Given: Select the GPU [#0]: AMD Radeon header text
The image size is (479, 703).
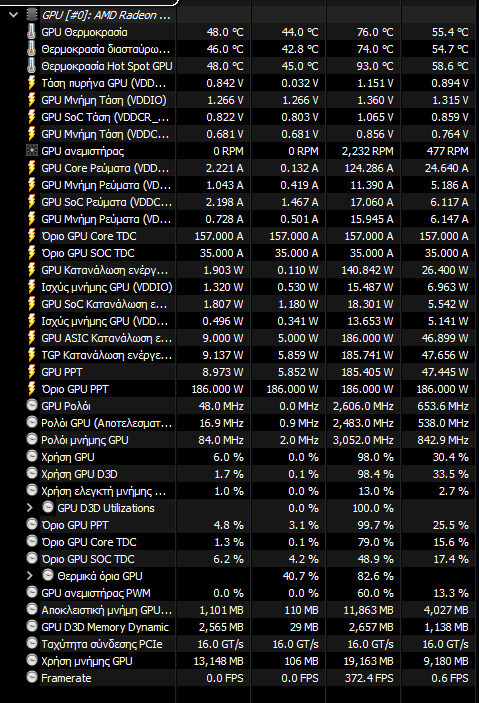Looking at the screenshot, I should (x=106, y=15).
